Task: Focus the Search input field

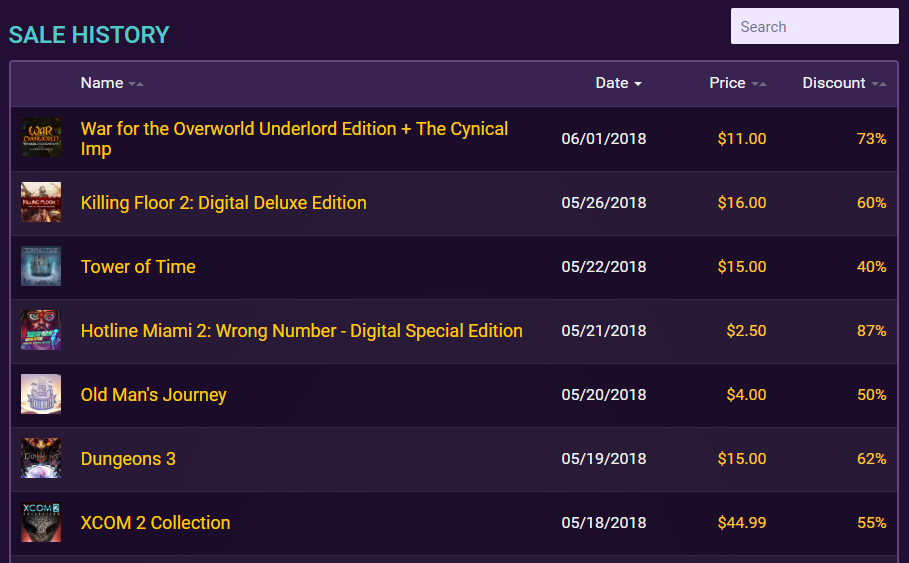Action: 815,26
